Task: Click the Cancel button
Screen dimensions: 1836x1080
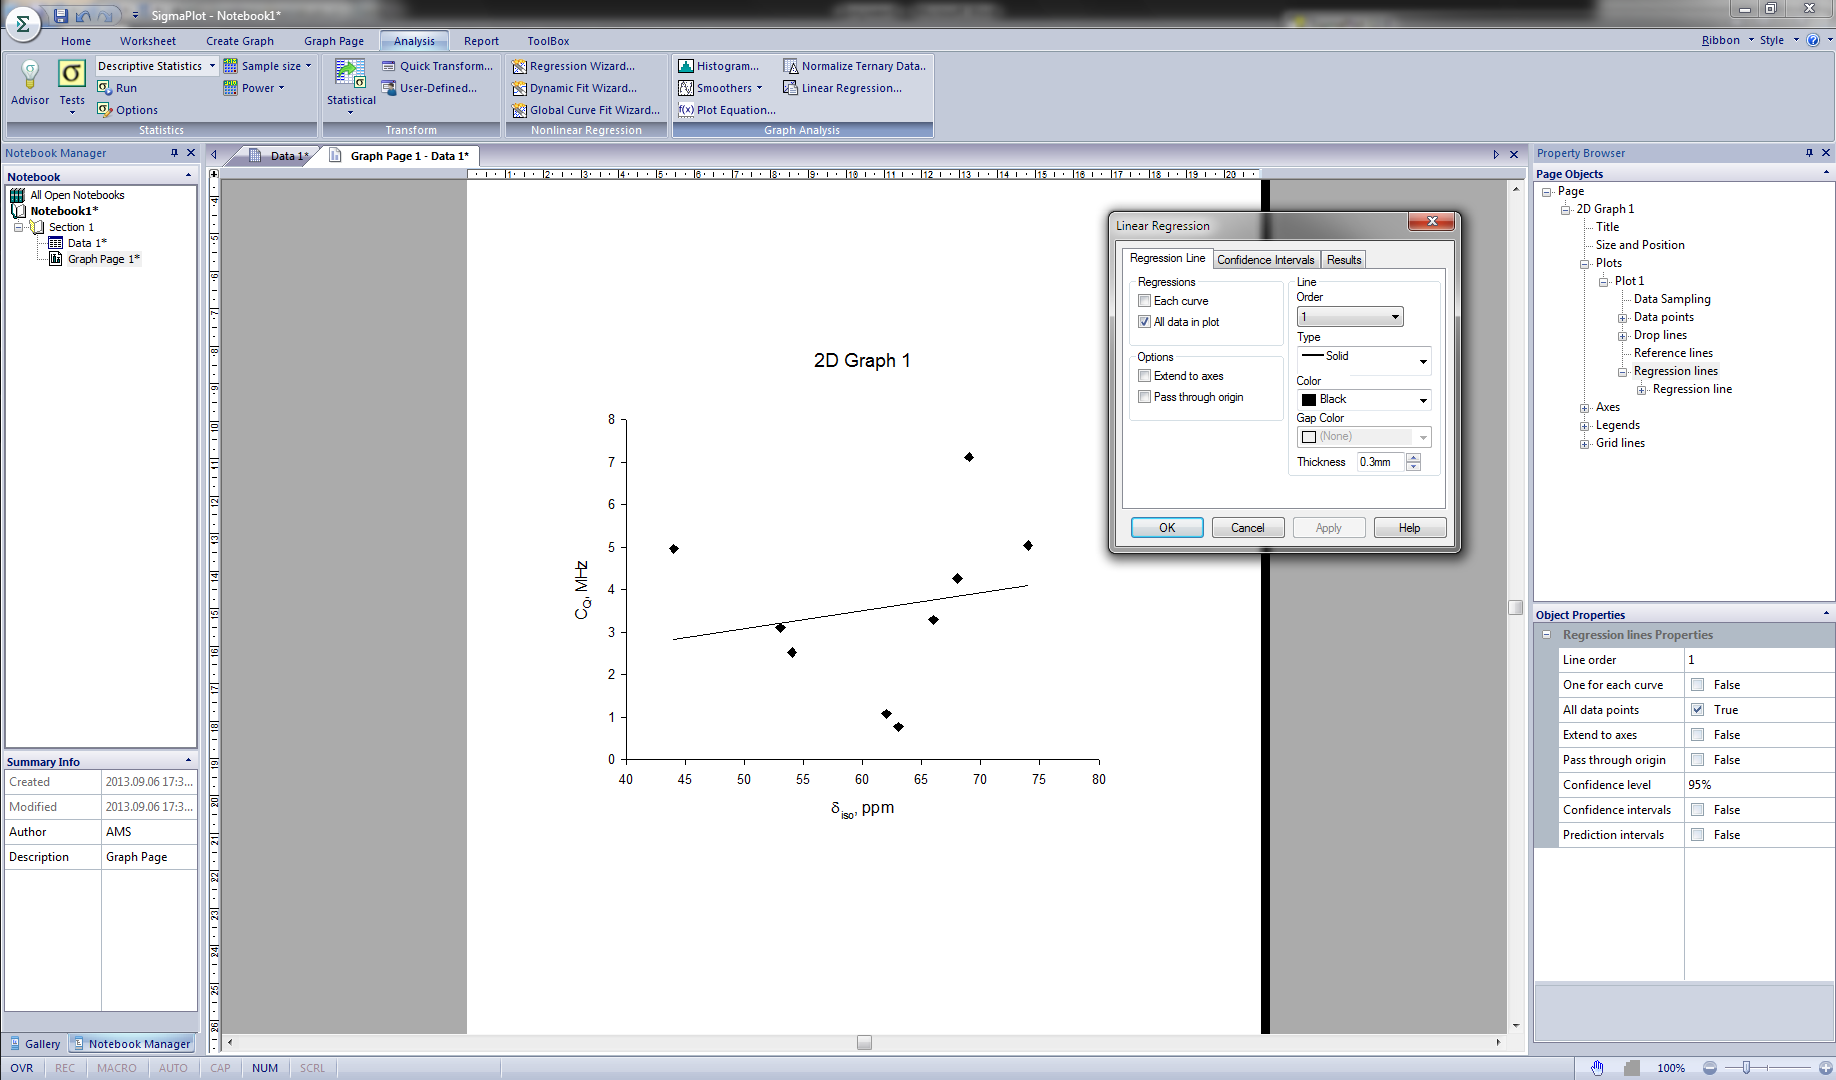Action: [x=1247, y=528]
